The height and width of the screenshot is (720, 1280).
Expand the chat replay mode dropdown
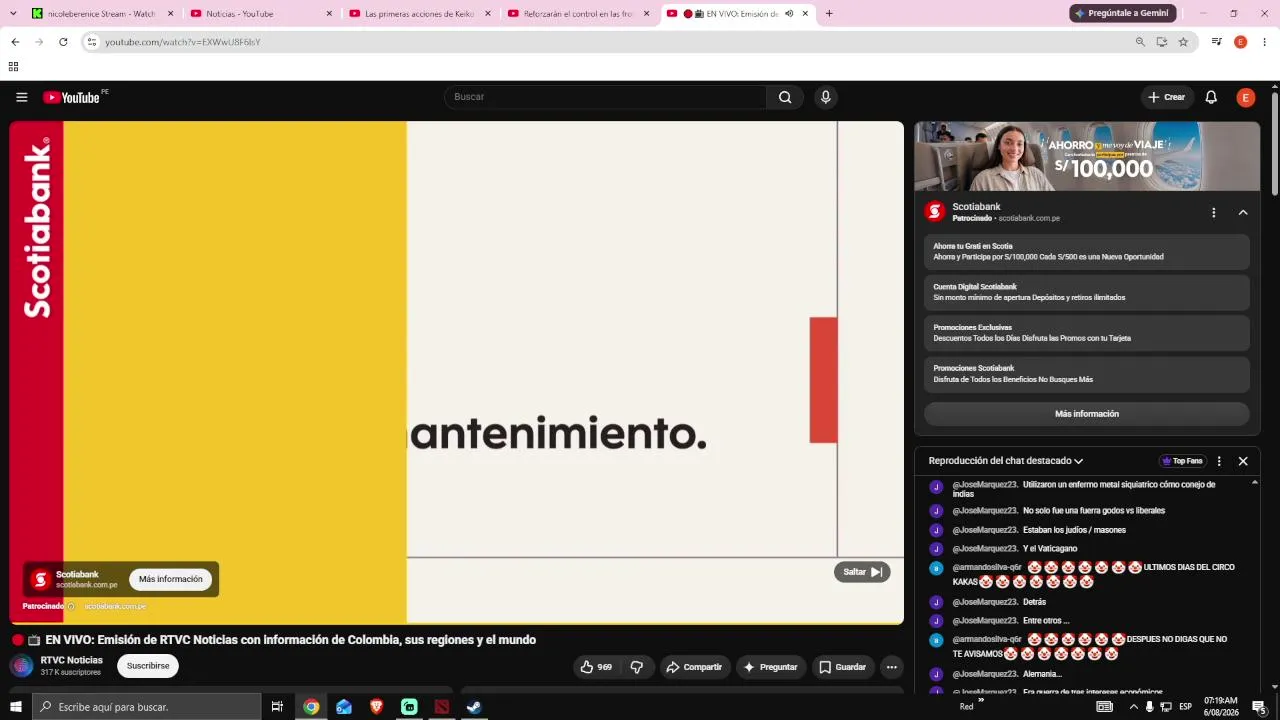coord(1006,461)
